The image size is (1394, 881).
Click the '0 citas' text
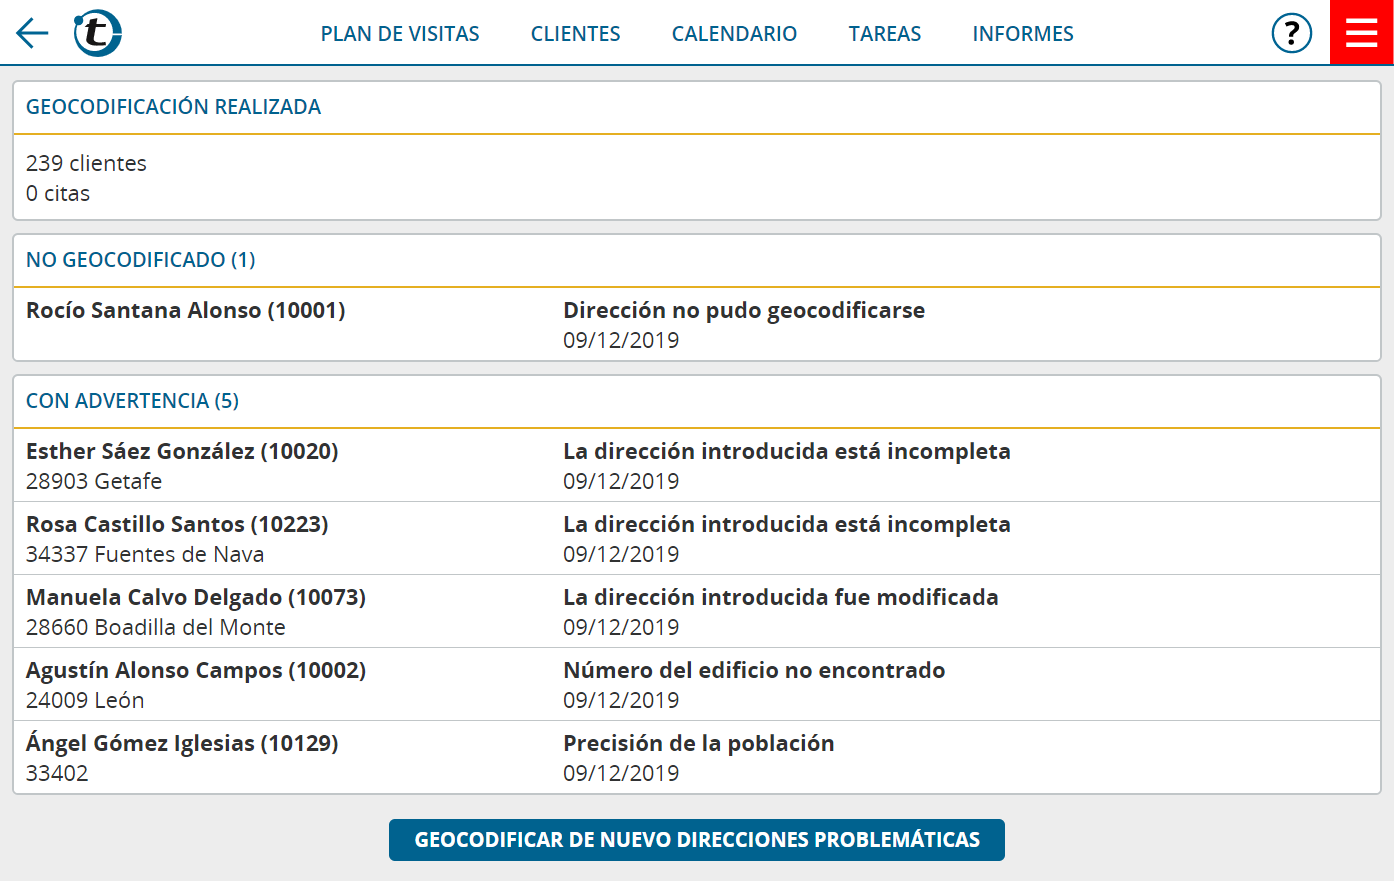click(x=58, y=193)
